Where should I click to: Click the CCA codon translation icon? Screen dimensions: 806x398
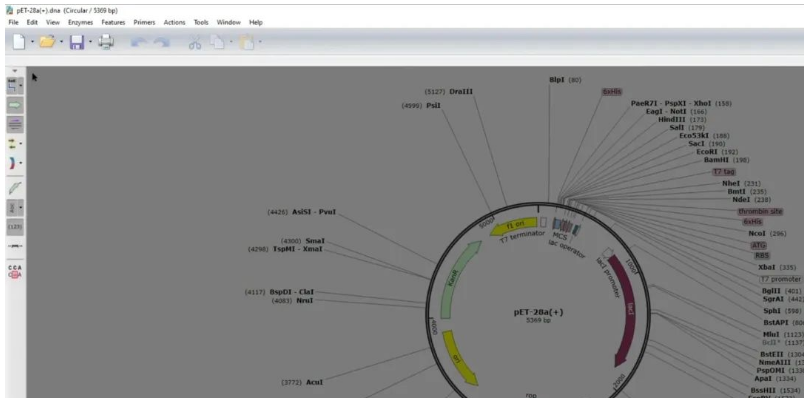(x=15, y=272)
